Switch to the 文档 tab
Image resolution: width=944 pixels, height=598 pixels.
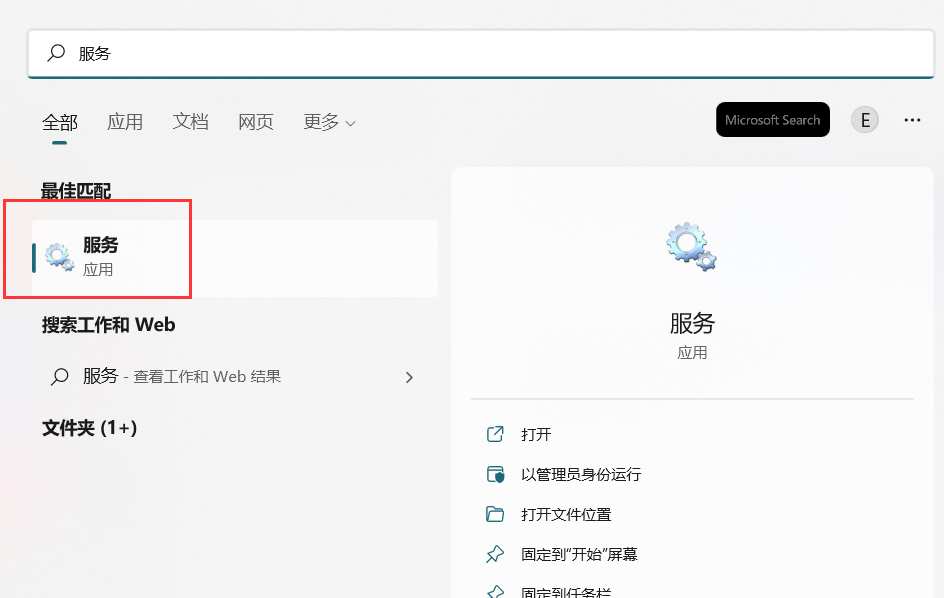[x=190, y=122]
